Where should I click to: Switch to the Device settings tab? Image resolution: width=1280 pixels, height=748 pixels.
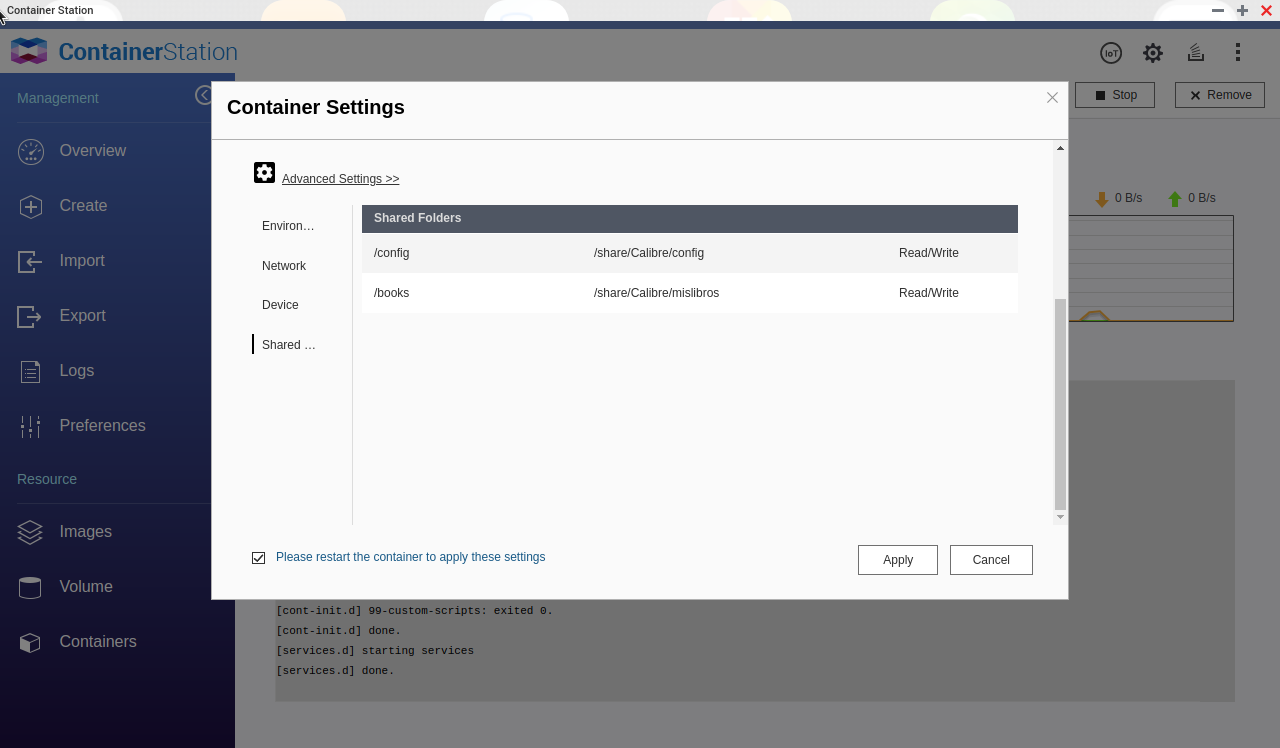click(x=280, y=305)
